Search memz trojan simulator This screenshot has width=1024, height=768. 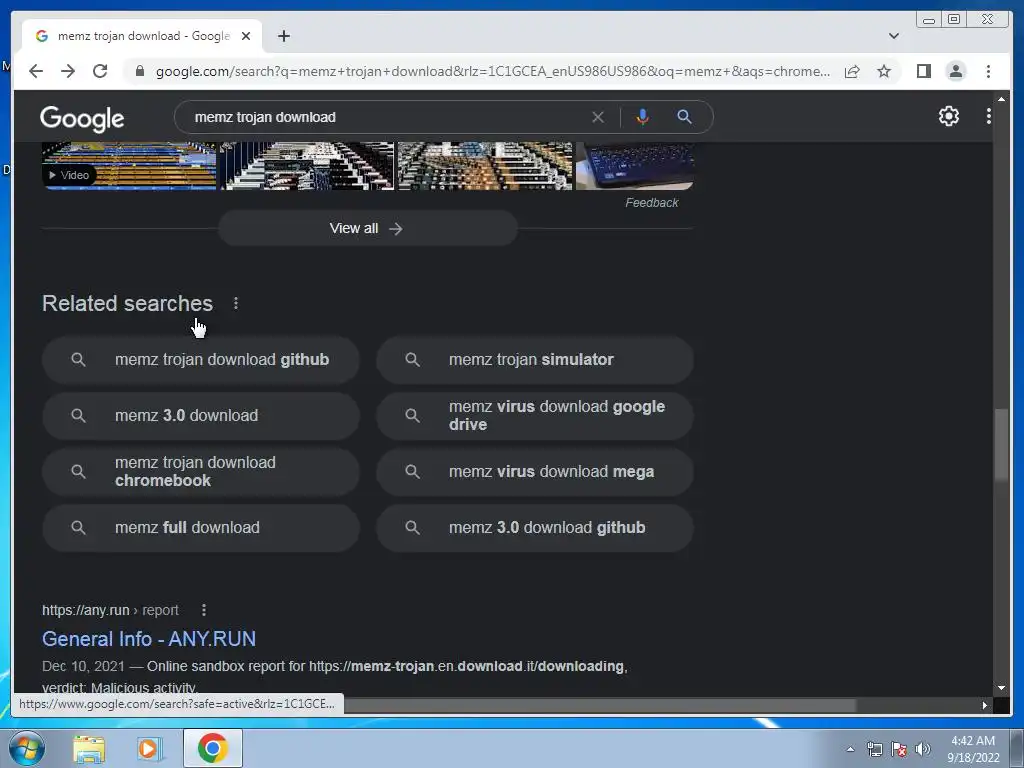tap(535, 360)
